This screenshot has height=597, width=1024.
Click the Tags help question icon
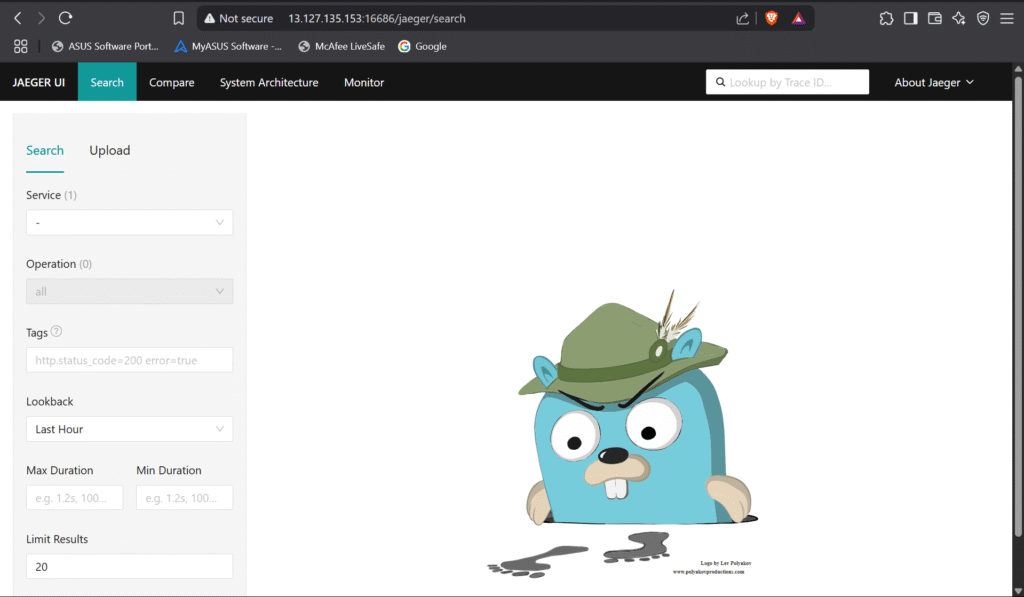(x=57, y=331)
